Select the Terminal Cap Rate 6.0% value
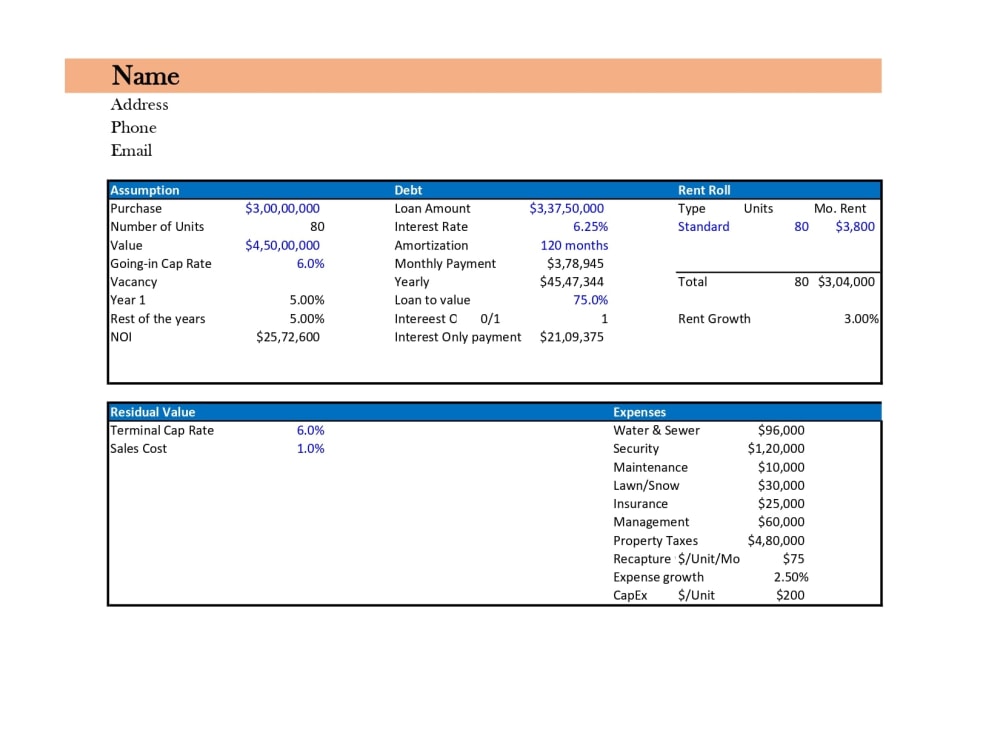Screen dimensions: 1000x750 tap(311, 430)
